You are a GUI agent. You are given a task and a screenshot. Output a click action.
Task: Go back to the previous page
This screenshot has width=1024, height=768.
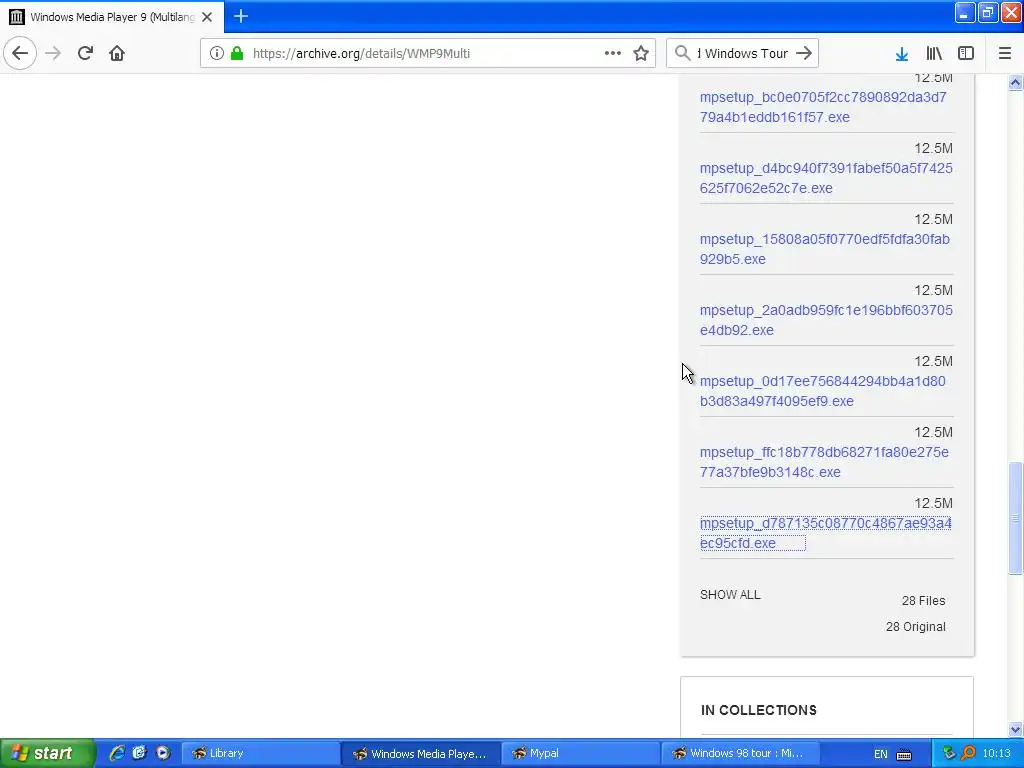tap(20, 53)
